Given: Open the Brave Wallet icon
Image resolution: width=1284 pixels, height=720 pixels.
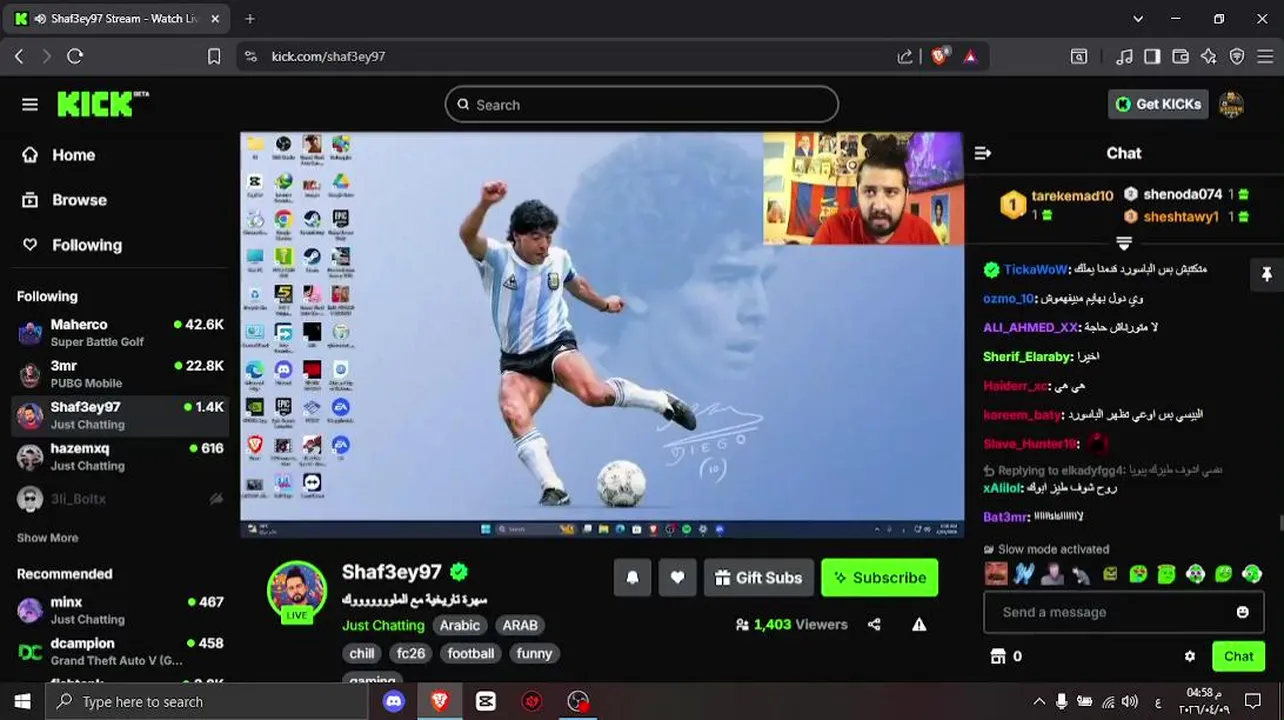Looking at the screenshot, I should [x=1181, y=57].
